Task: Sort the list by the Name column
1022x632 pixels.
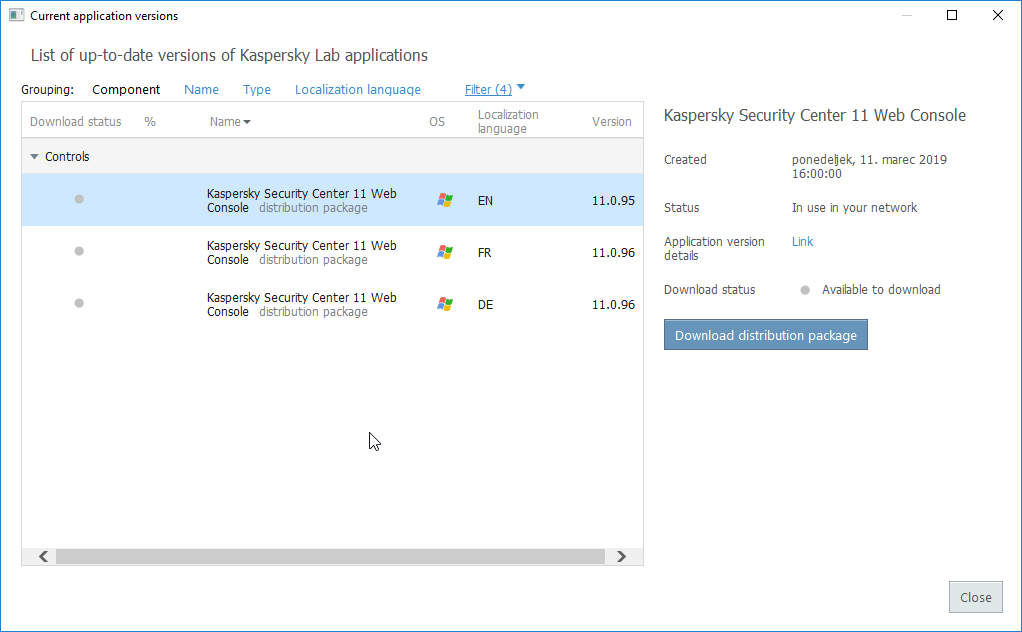Action: tap(229, 122)
